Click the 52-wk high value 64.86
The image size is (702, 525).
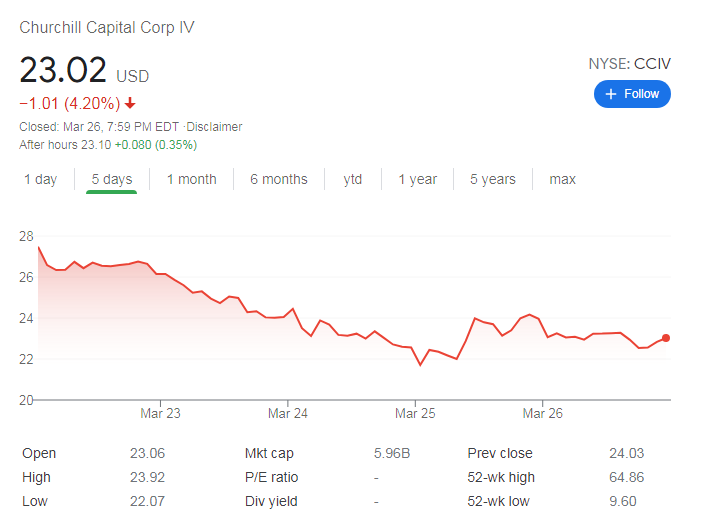(x=626, y=477)
